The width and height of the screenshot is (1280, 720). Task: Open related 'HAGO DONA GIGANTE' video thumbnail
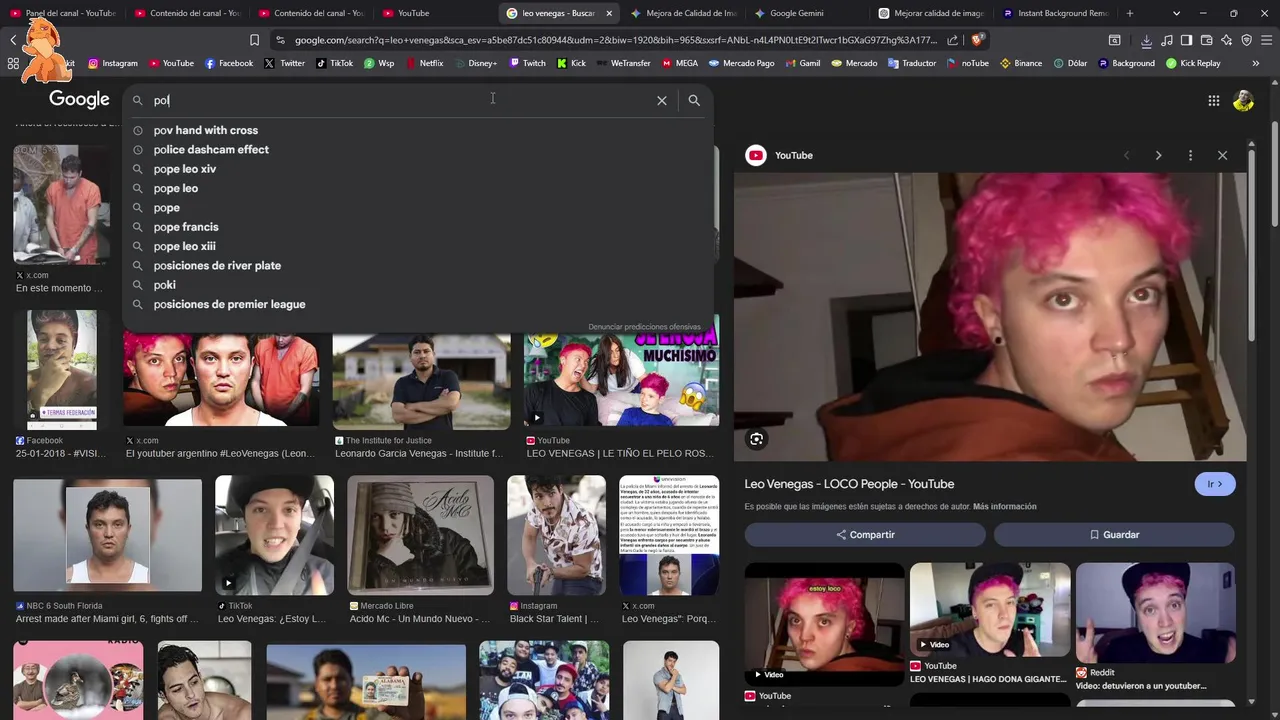click(x=990, y=609)
